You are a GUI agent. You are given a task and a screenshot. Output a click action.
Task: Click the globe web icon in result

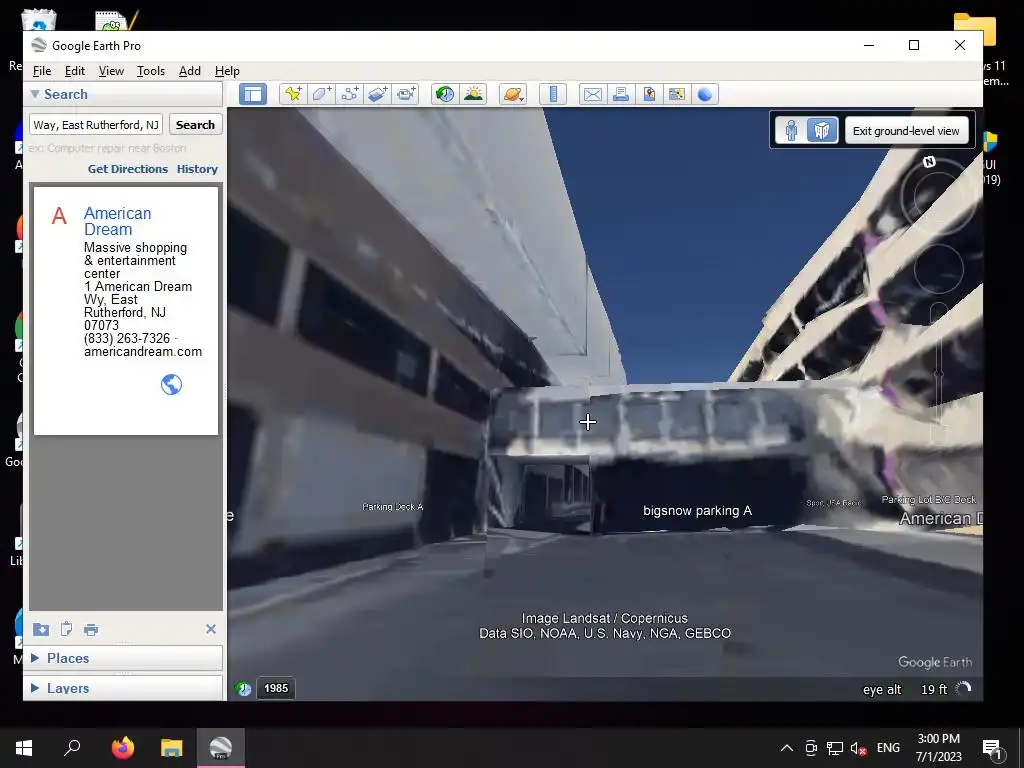point(171,385)
